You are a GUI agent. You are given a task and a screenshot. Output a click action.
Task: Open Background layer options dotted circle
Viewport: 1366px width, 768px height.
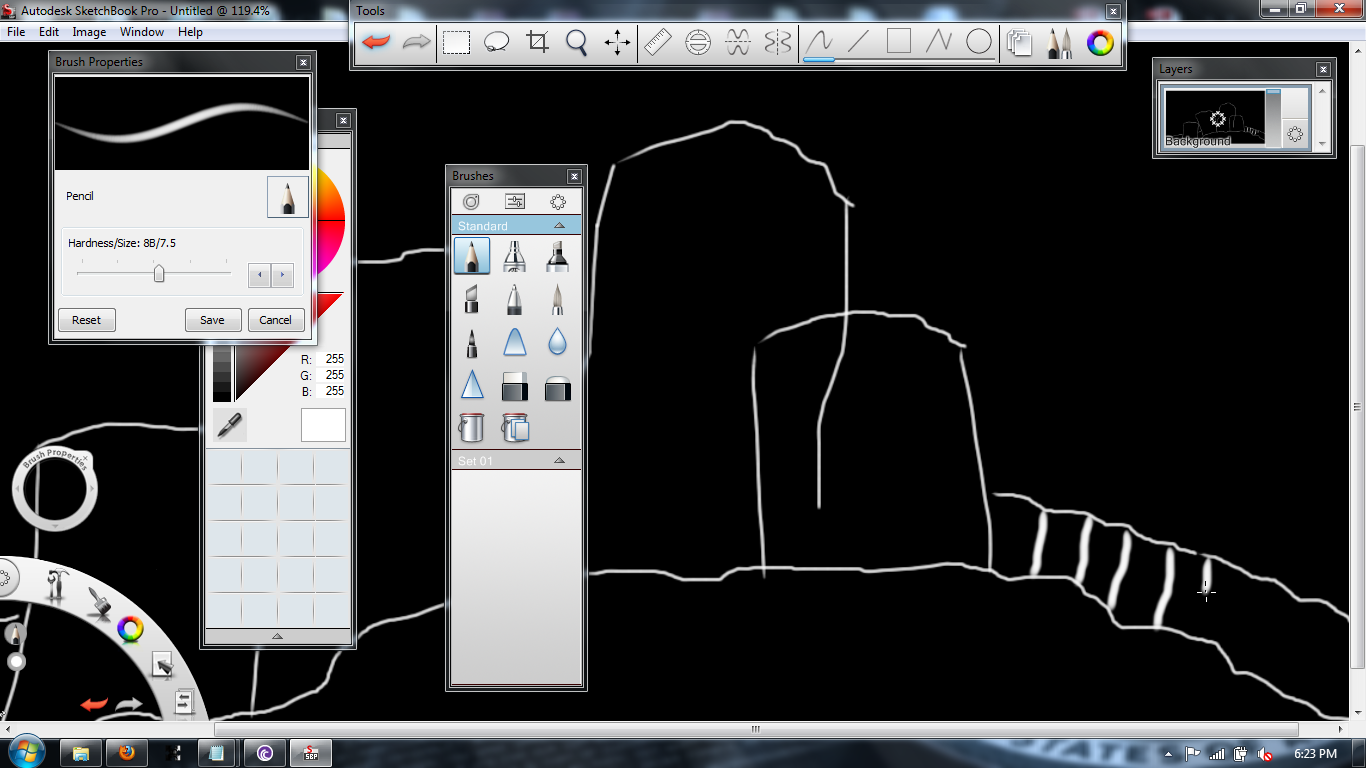click(x=1295, y=134)
